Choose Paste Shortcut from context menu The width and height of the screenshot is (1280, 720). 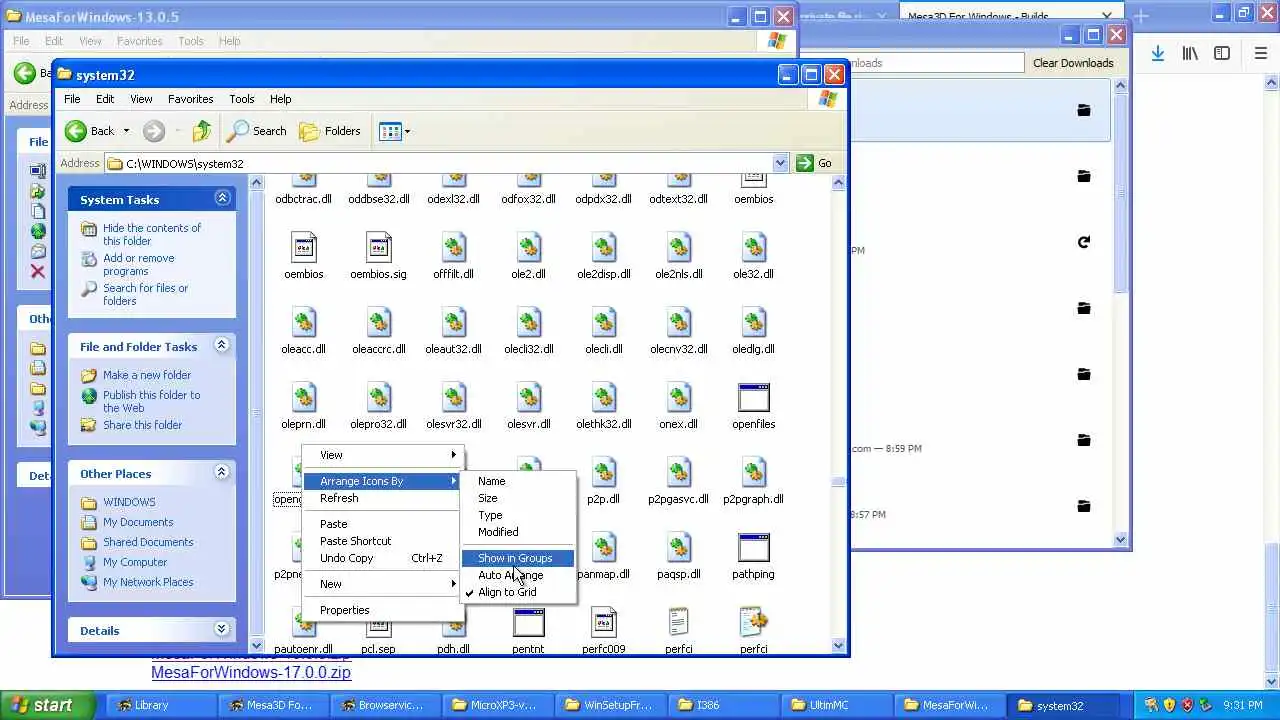point(384,541)
